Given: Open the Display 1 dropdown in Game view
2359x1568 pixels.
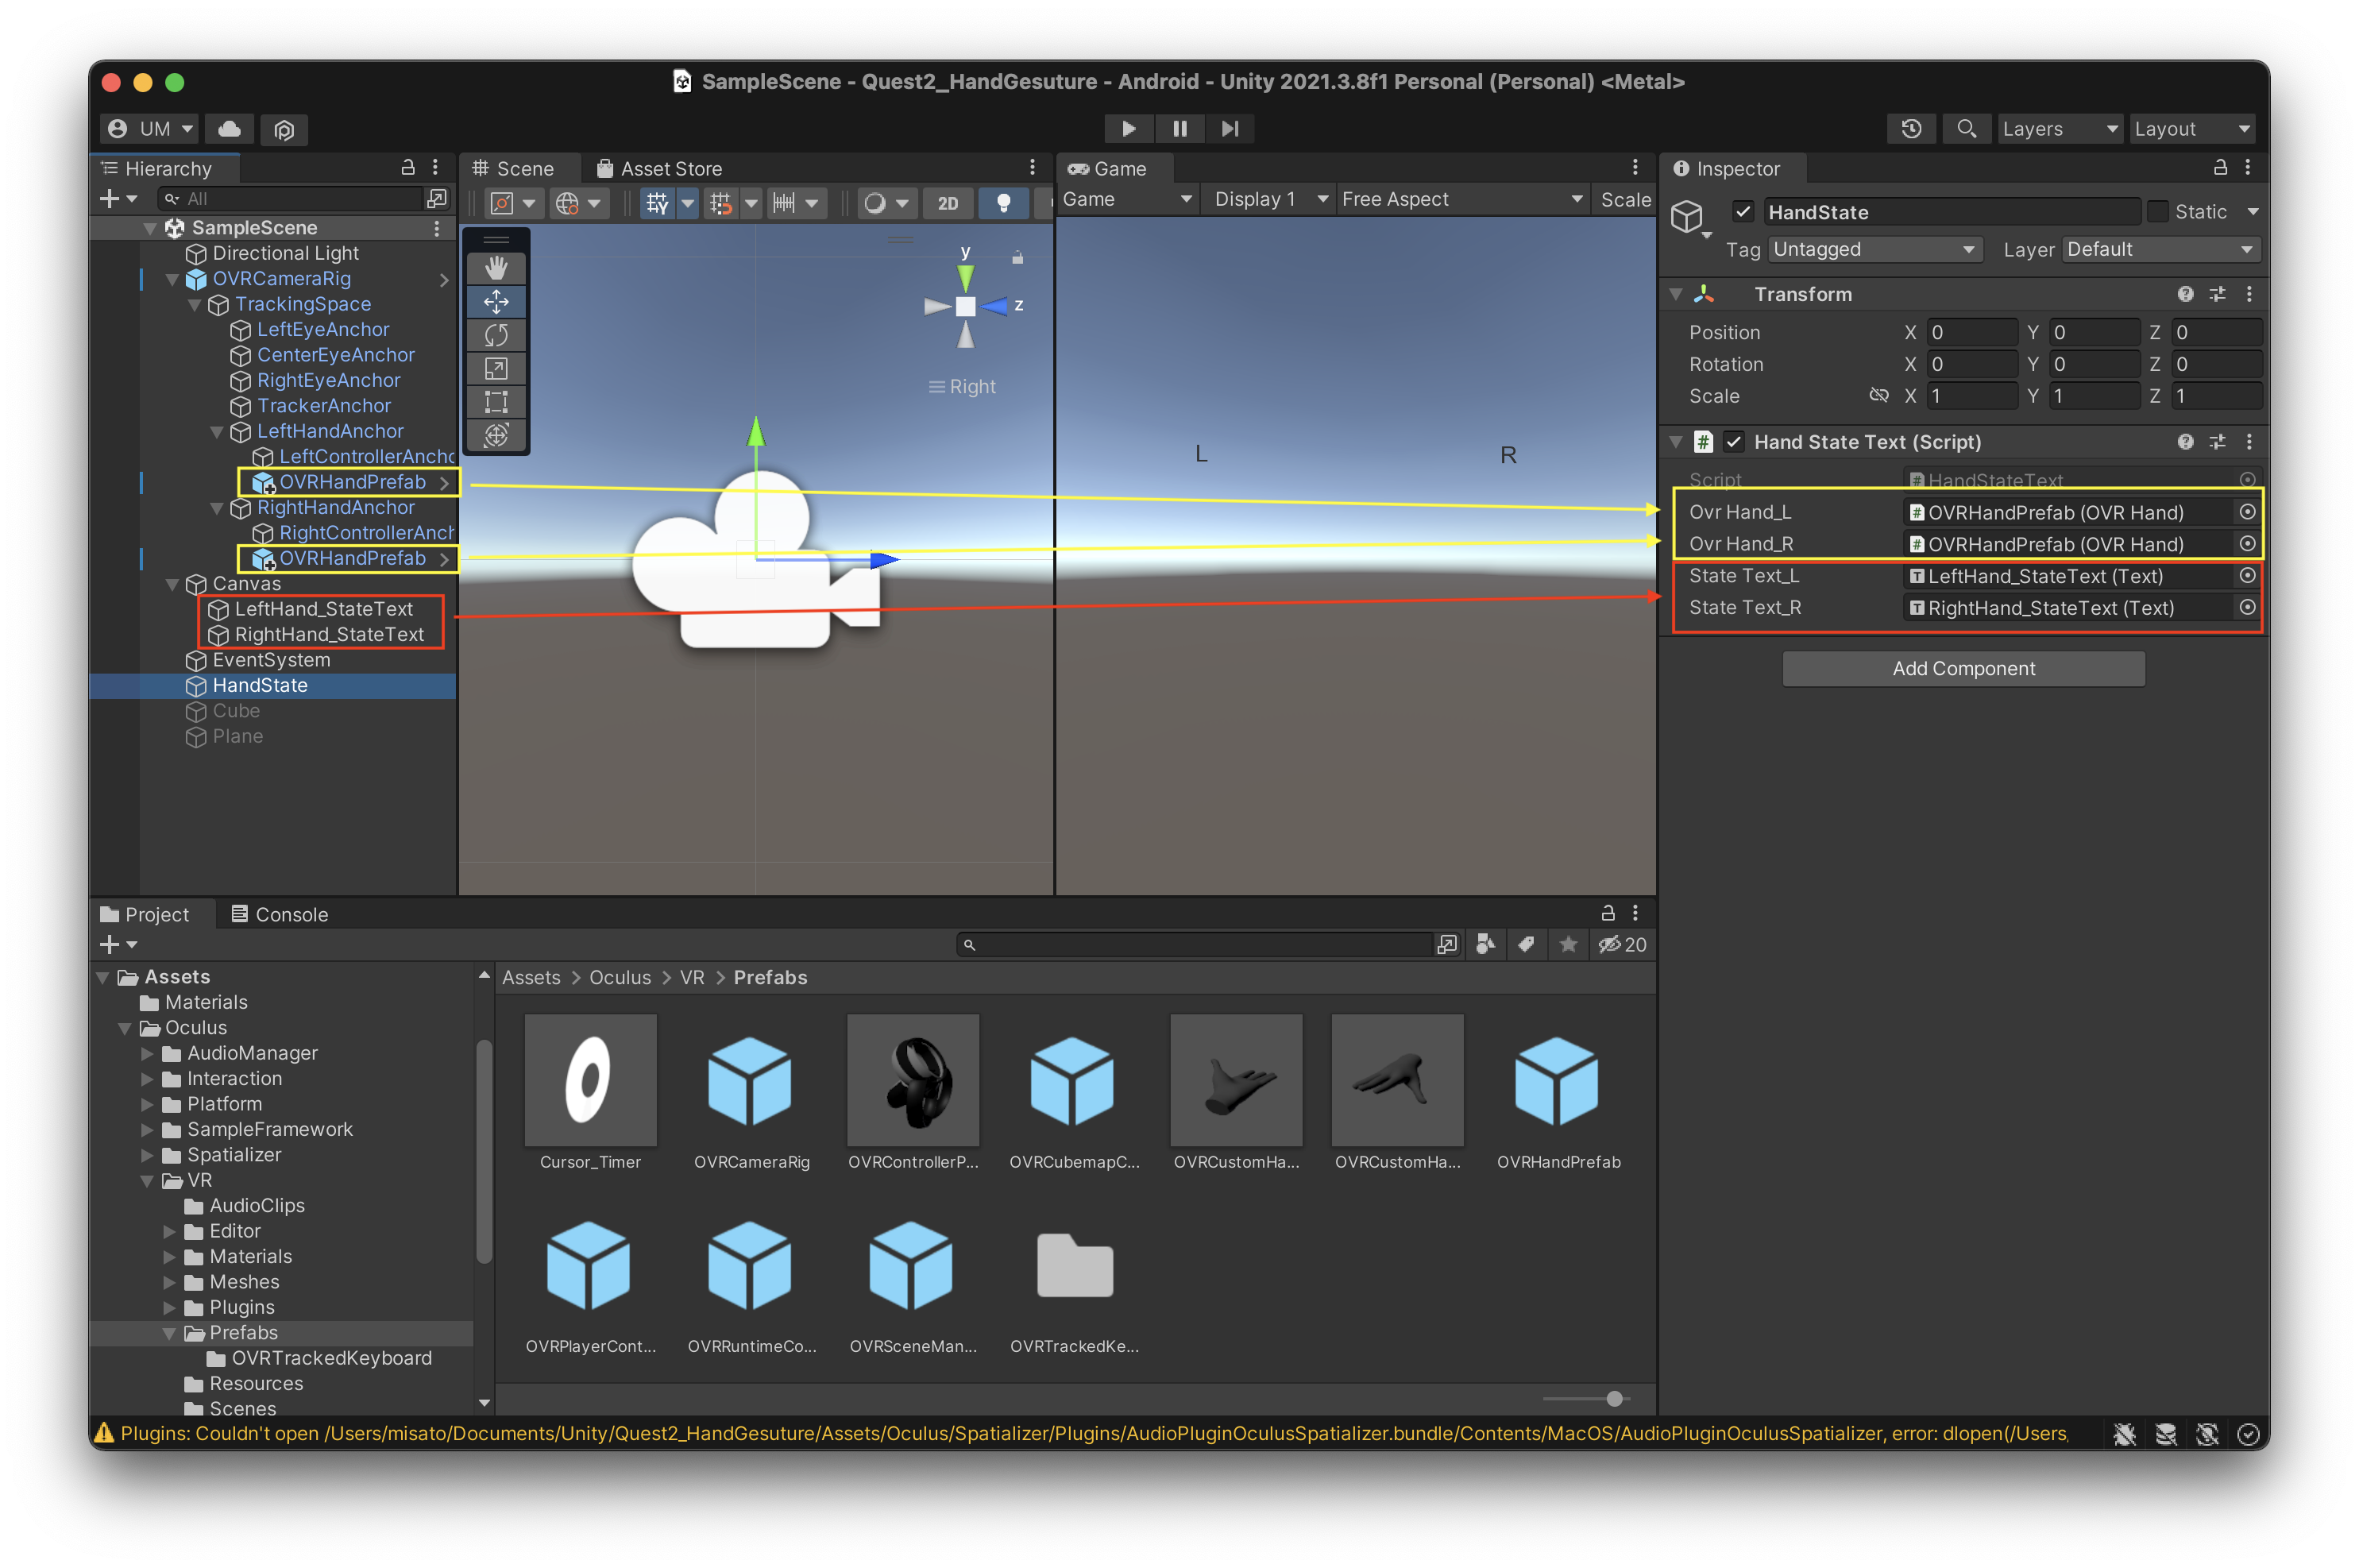Looking at the screenshot, I should 1269,199.
